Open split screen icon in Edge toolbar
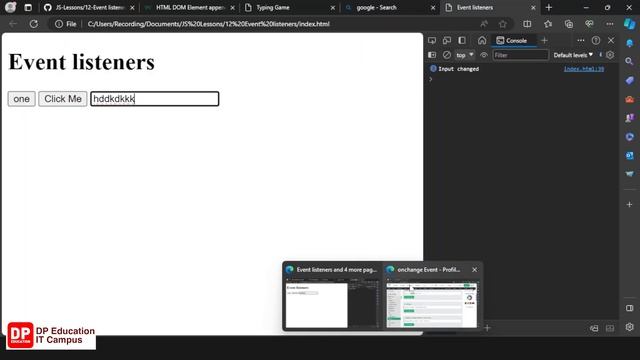 point(527,24)
